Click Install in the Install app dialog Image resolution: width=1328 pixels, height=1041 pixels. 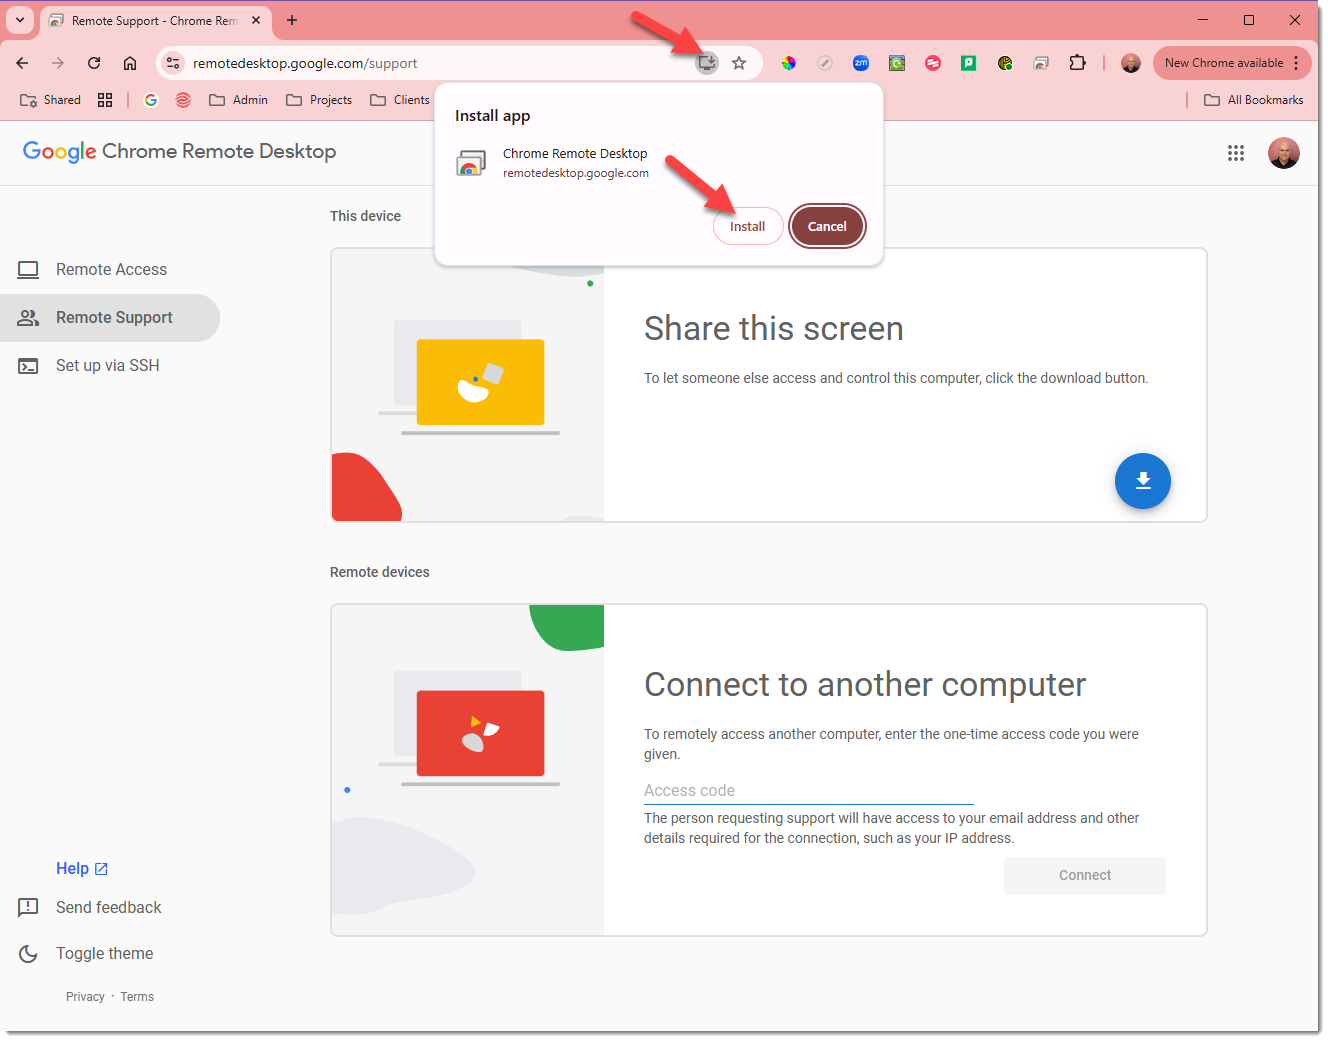click(x=747, y=227)
